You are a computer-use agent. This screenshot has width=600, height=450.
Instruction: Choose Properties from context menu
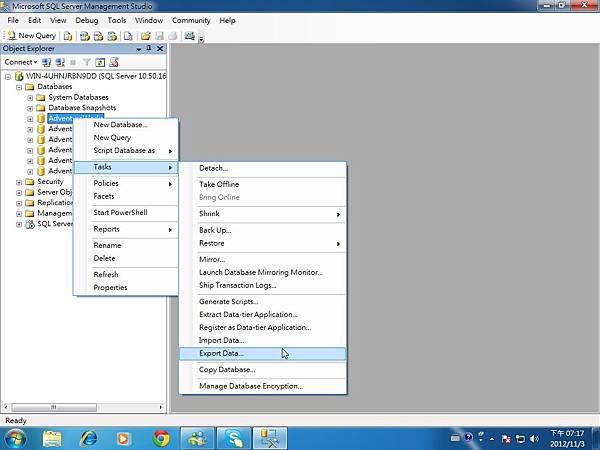pyautogui.click(x=126, y=287)
